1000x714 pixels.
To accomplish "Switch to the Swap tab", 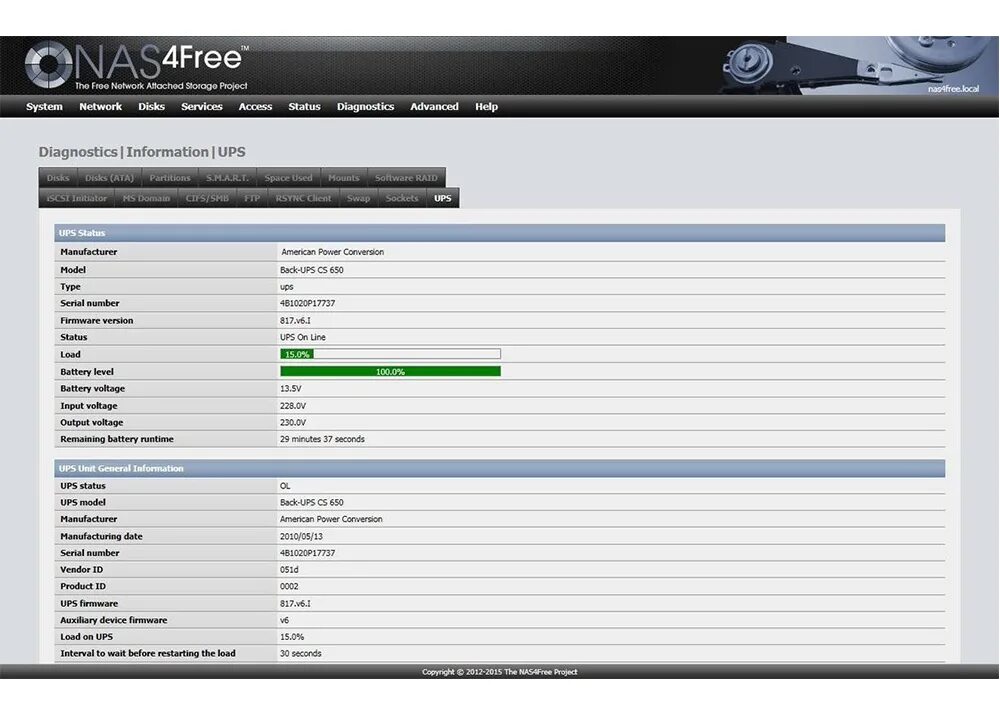I will tap(358, 198).
